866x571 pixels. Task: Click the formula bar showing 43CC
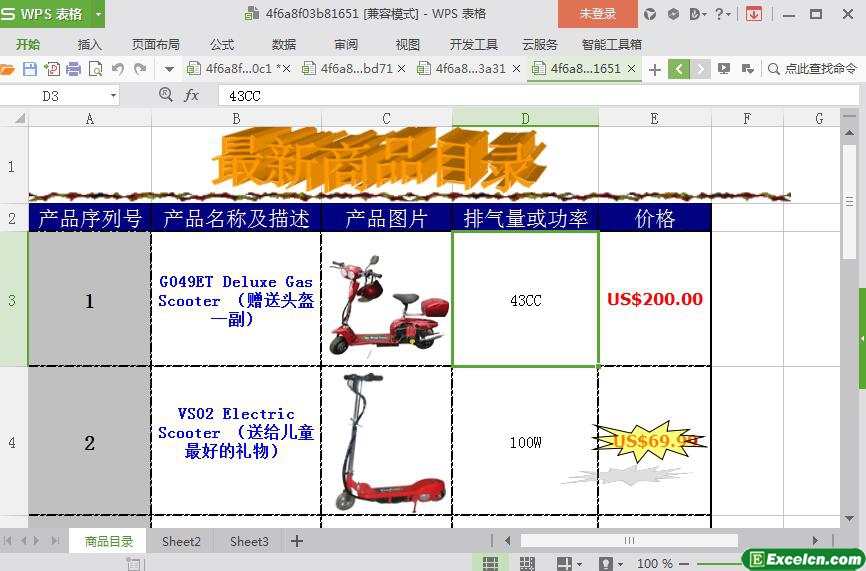click(x=538, y=96)
